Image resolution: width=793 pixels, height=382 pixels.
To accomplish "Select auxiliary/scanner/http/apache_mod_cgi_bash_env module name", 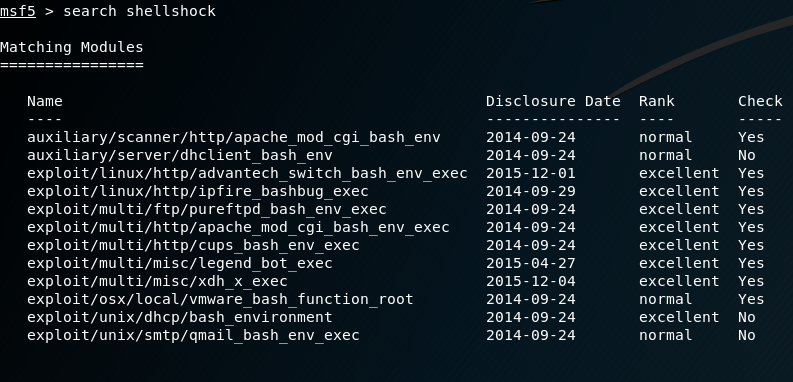I will pyautogui.click(x=234, y=137).
